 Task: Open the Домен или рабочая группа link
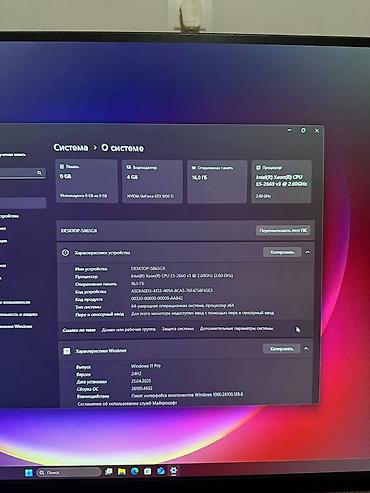[x=129, y=329]
